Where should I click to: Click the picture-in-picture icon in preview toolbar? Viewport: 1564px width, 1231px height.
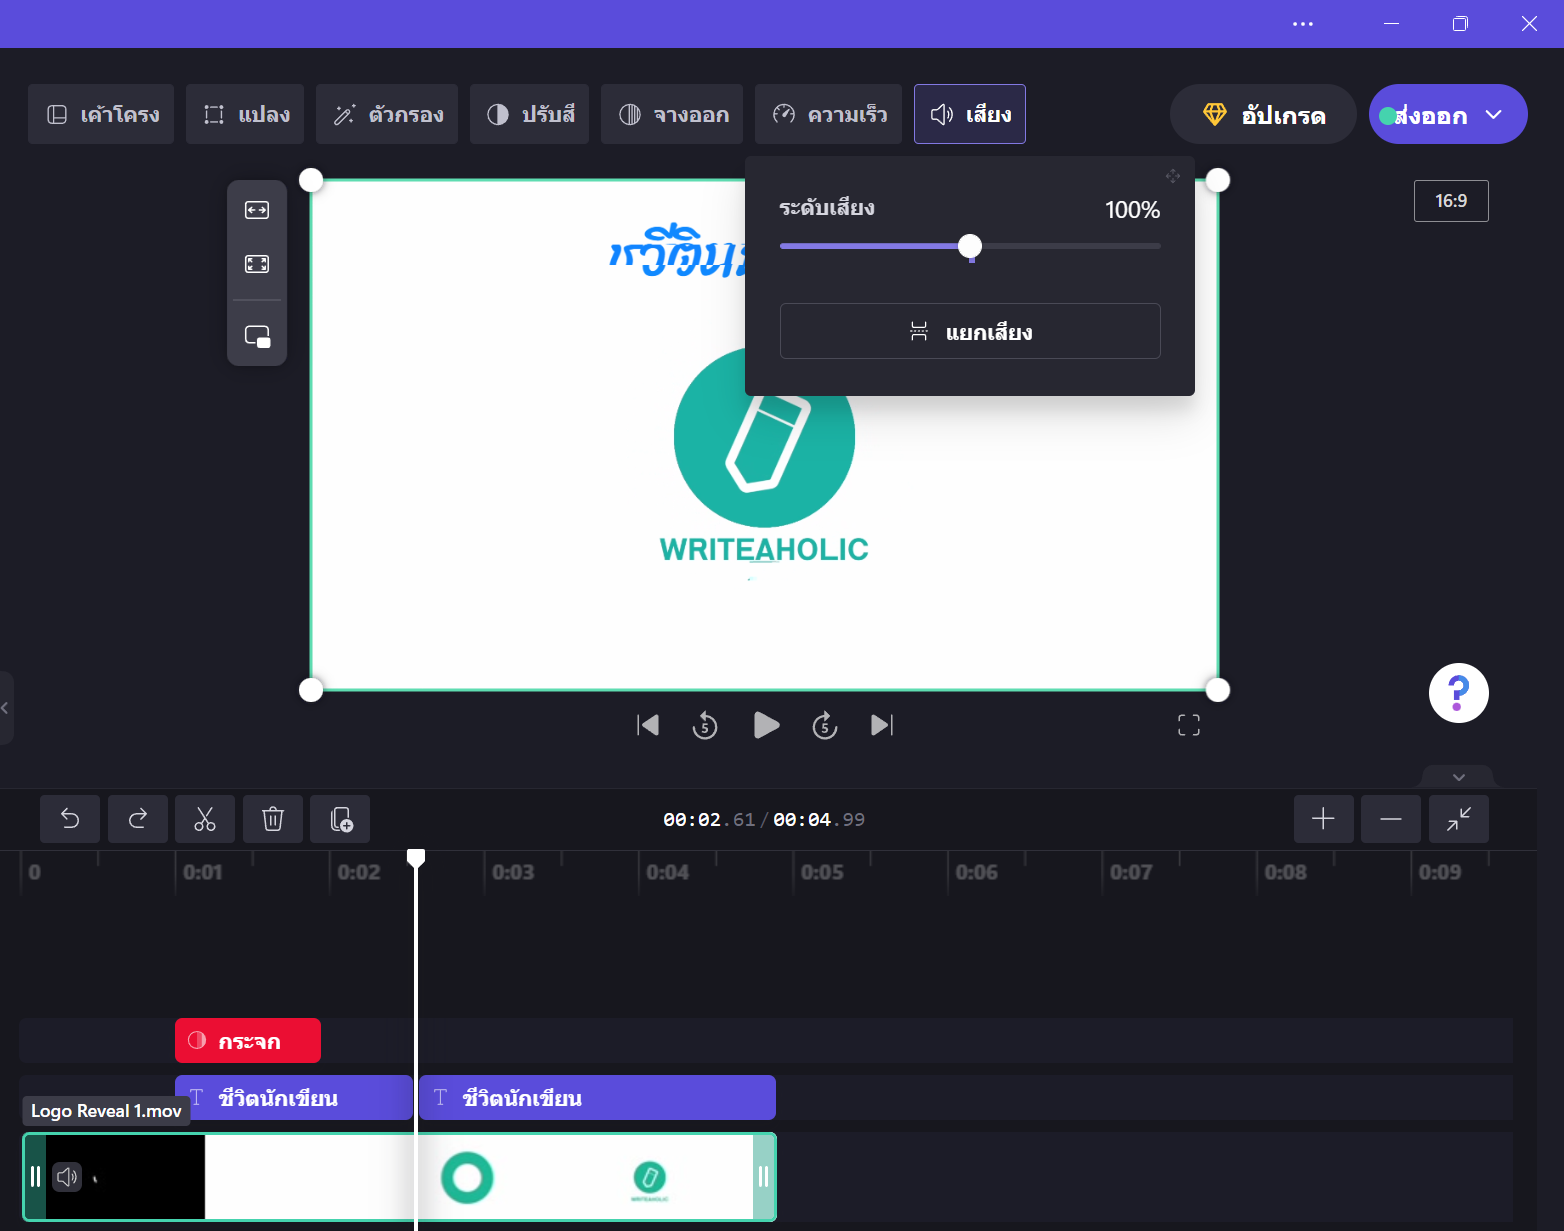(257, 336)
